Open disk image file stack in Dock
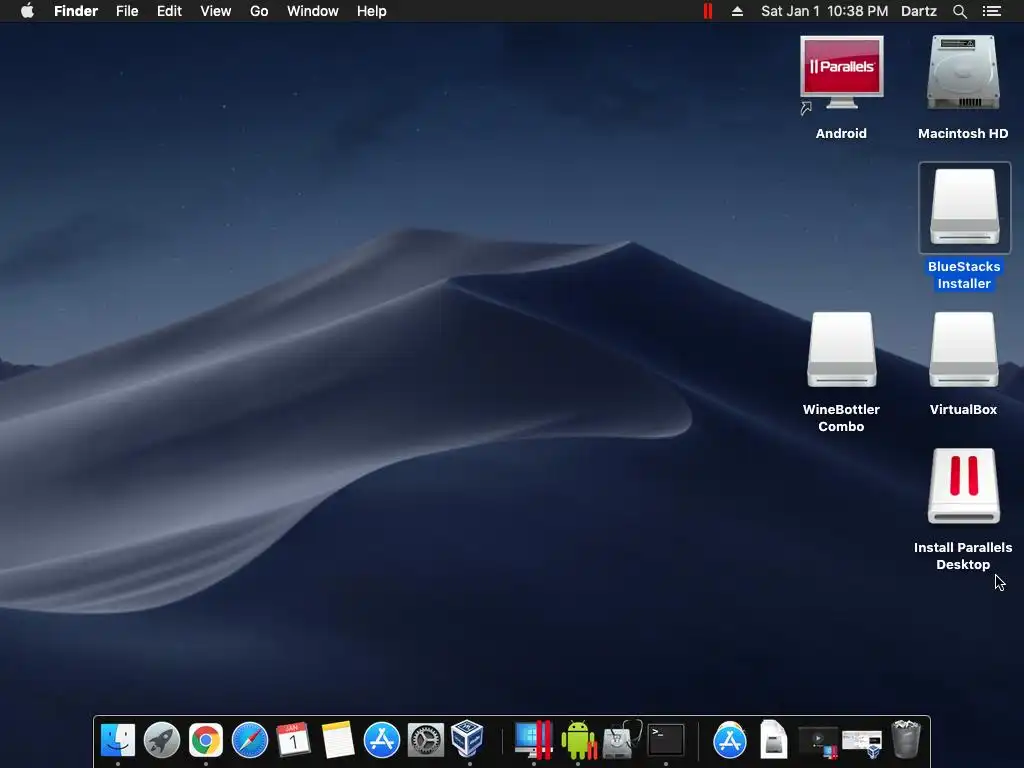 pos(773,740)
